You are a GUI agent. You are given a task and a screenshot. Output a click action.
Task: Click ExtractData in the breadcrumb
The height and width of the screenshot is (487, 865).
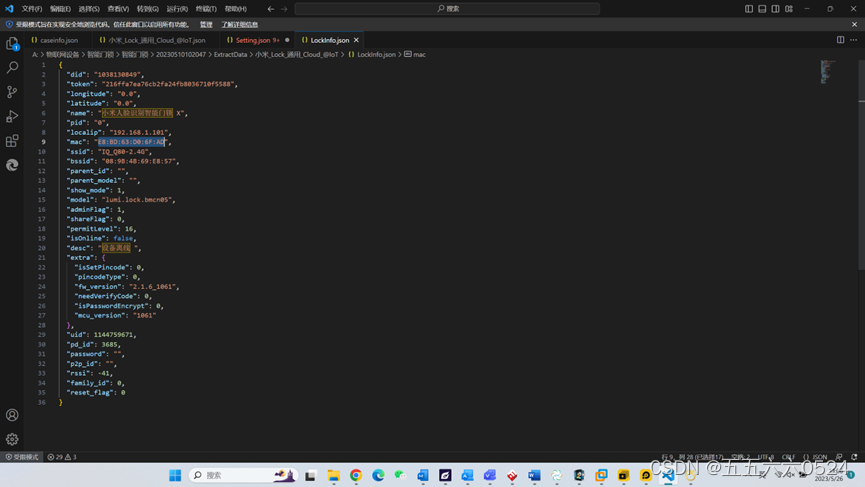pos(230,55)
